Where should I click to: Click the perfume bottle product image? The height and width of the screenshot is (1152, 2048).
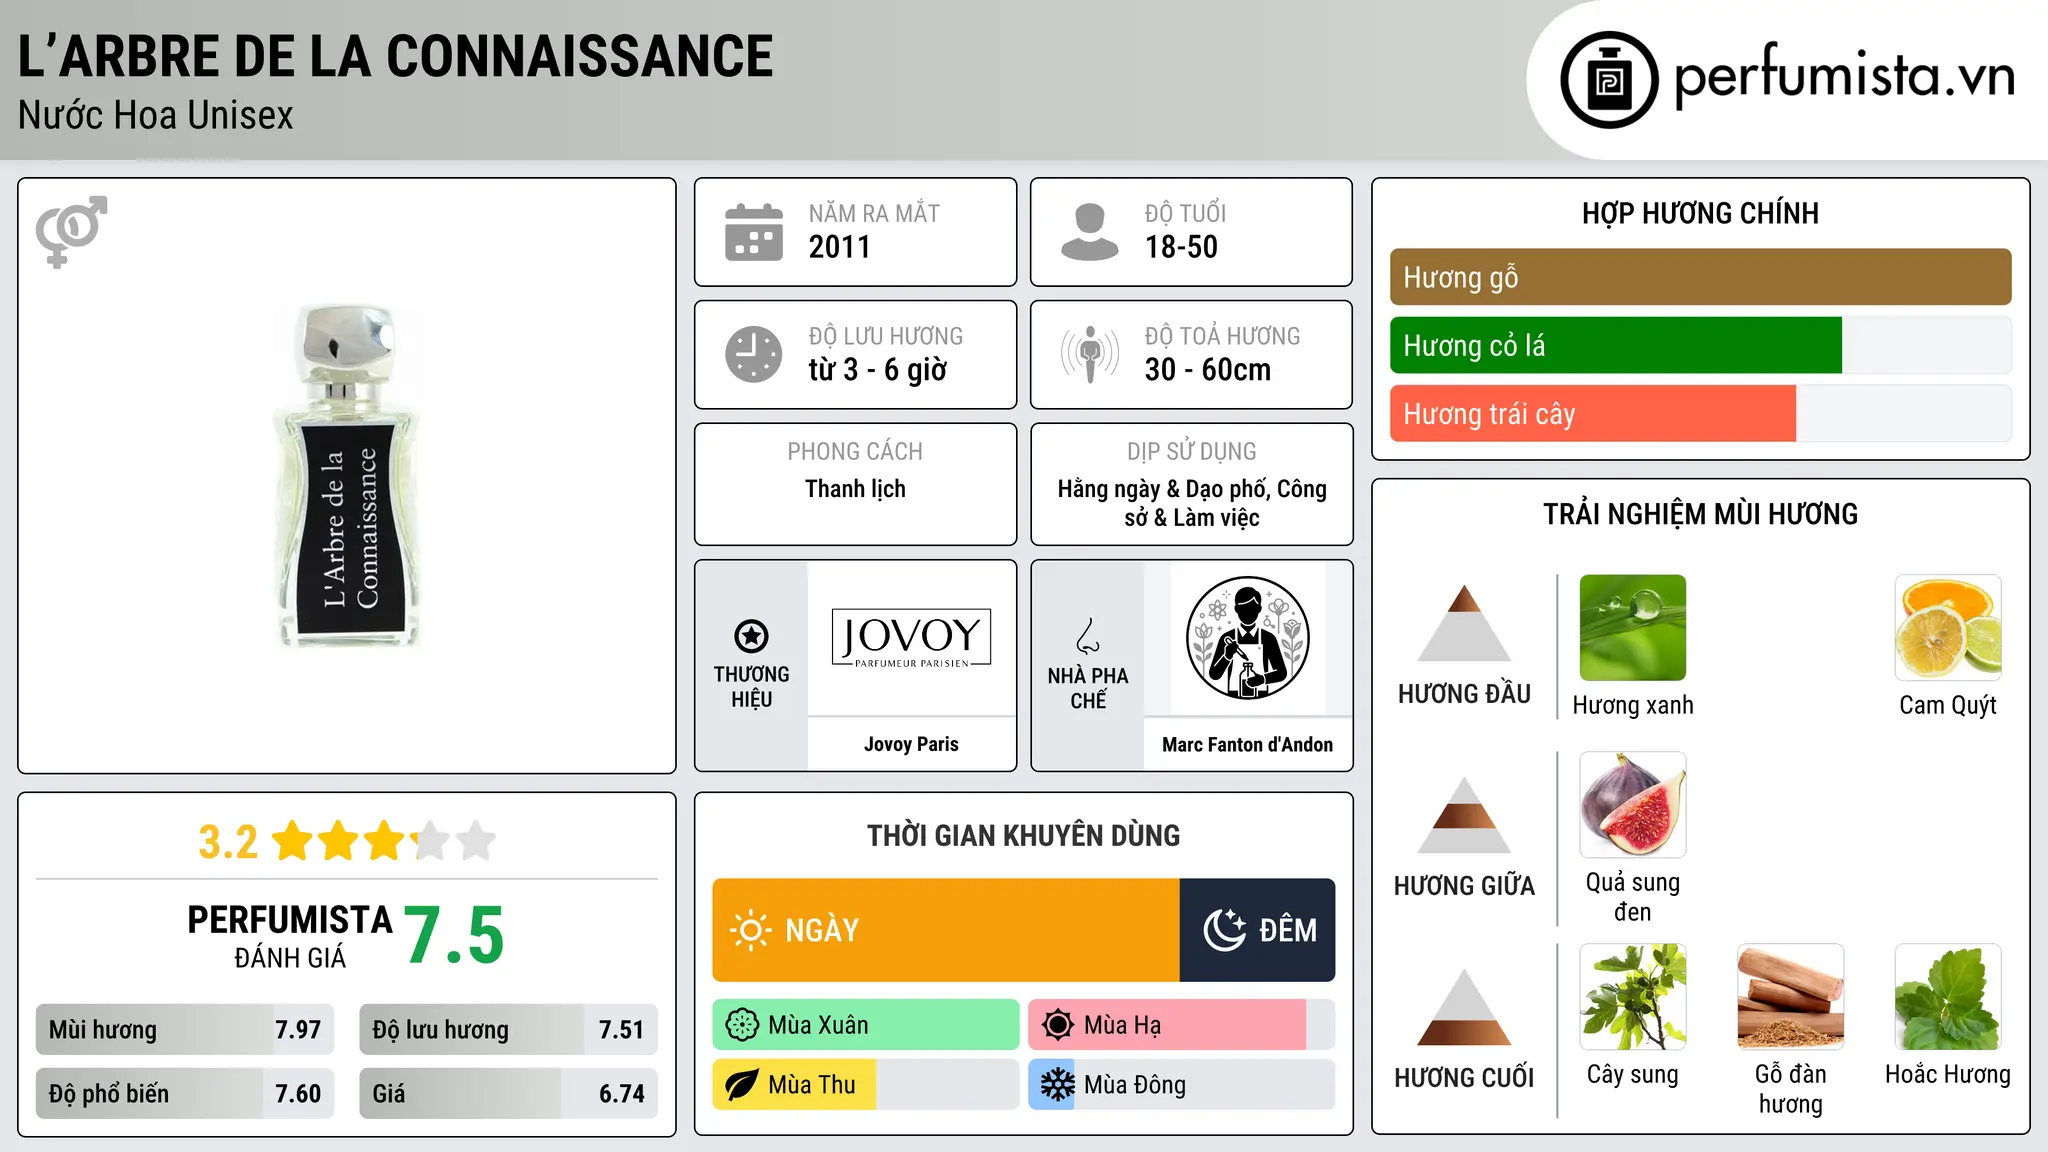click(x=346, y=476)
